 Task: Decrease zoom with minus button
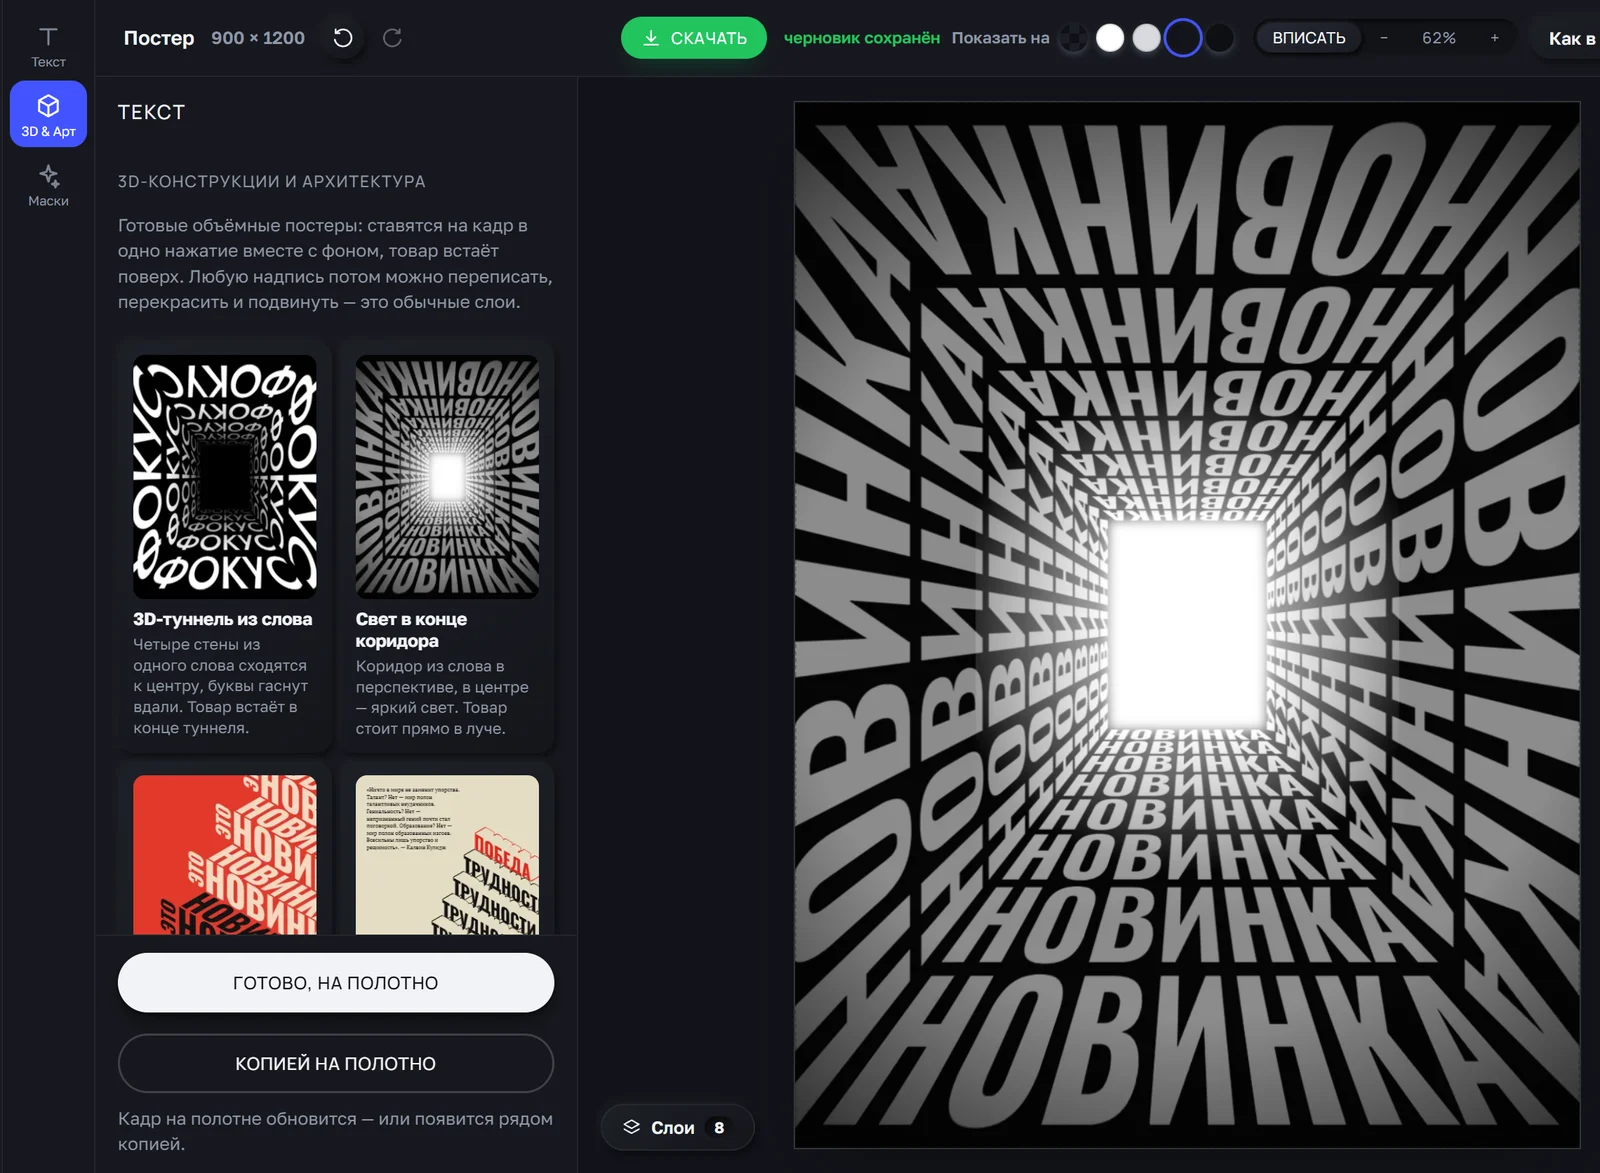tap(1384, 38)
